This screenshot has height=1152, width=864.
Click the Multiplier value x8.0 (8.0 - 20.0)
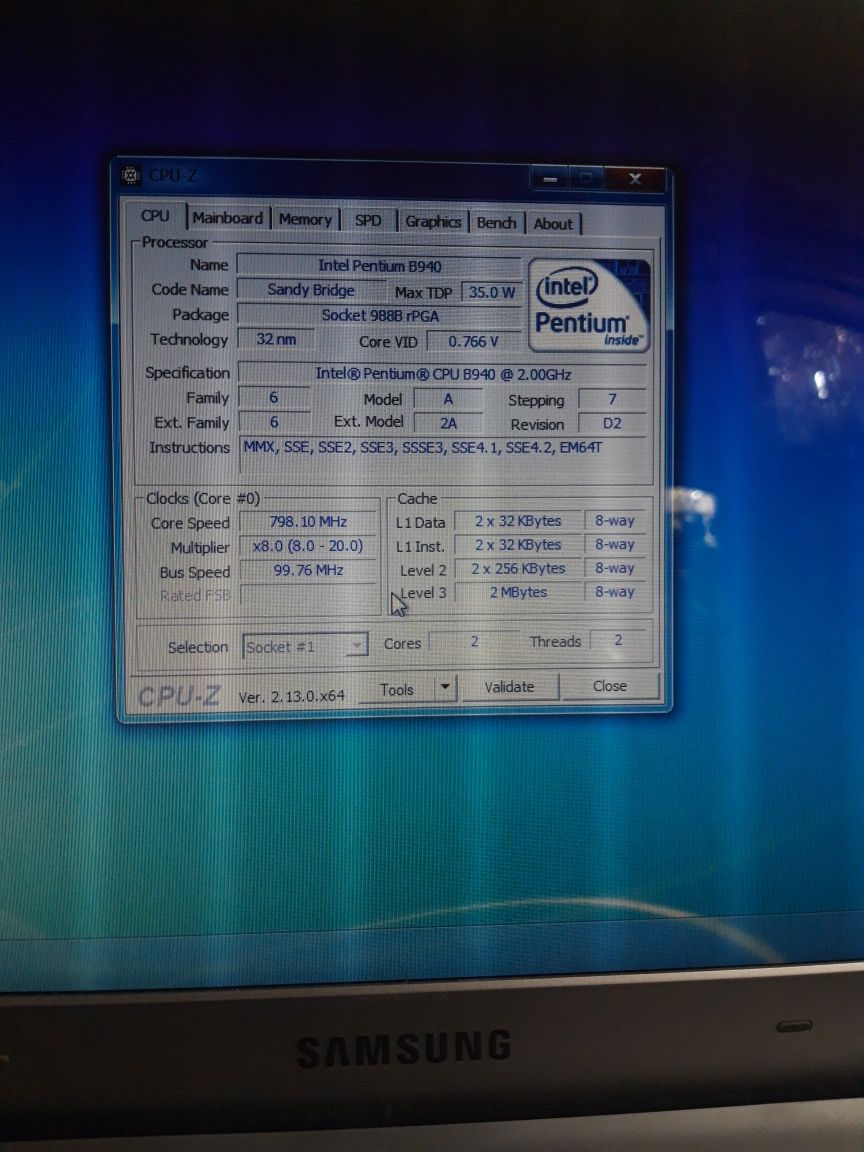coord(308,546)
